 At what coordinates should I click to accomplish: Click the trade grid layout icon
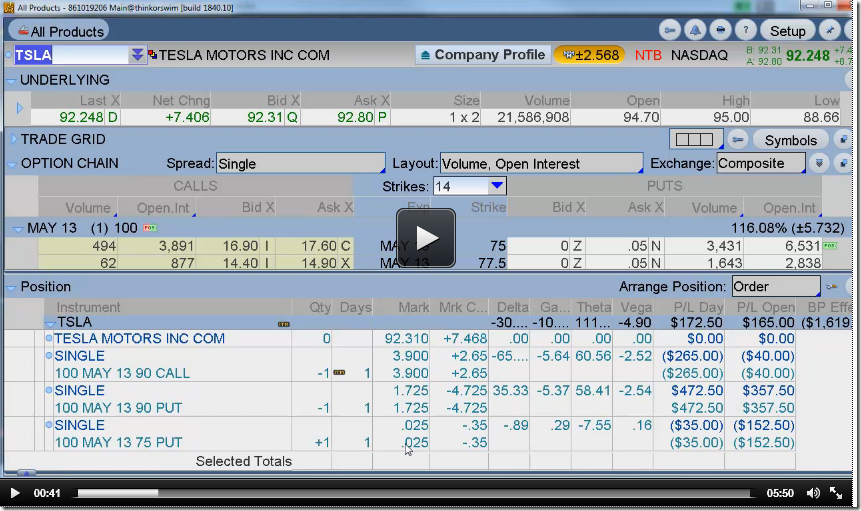click(694, 139)
